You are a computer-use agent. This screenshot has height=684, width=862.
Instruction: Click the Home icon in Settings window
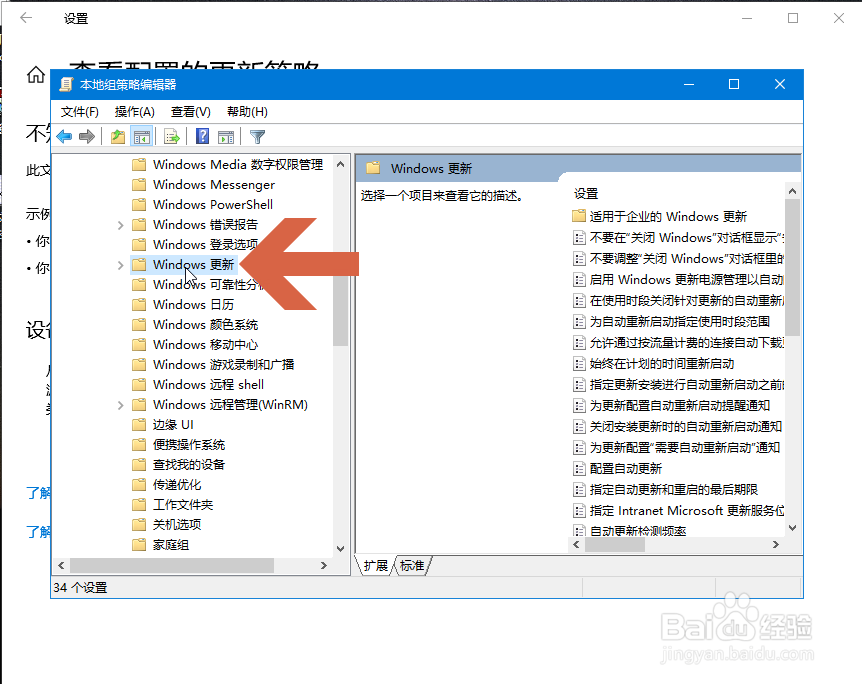point(36,74)
